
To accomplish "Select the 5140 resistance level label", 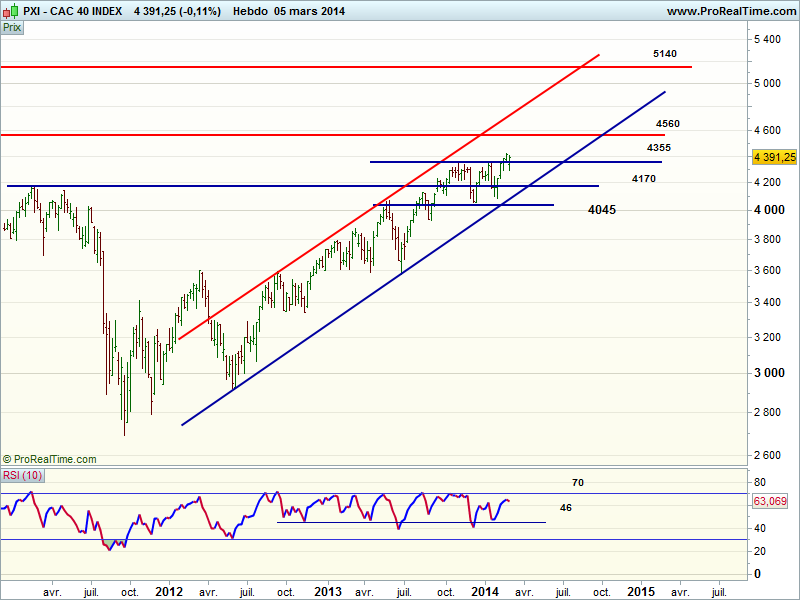I will tap(665, 53).
